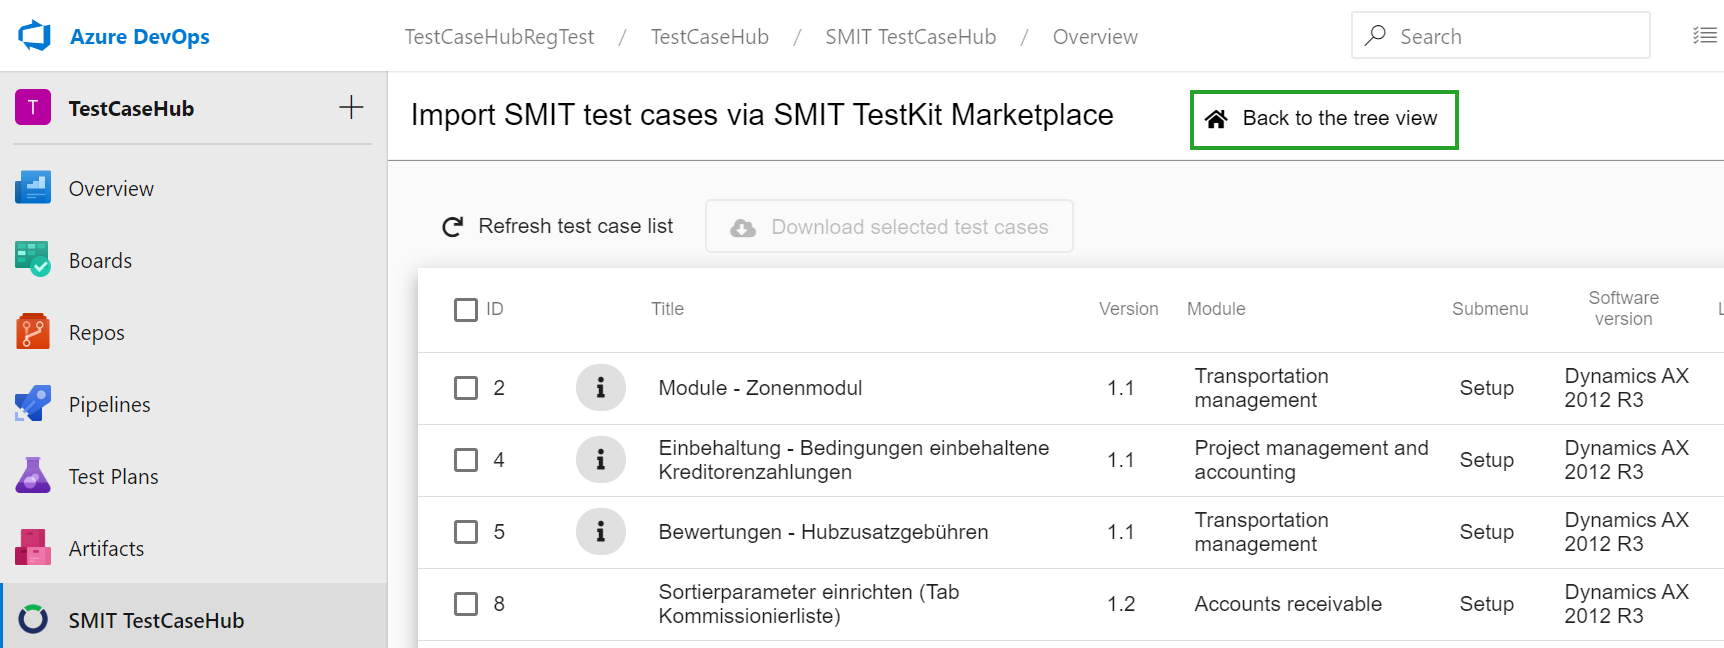
Task: Select SMIT TestCaseHub in sidebar
Action: click(156, 620)
